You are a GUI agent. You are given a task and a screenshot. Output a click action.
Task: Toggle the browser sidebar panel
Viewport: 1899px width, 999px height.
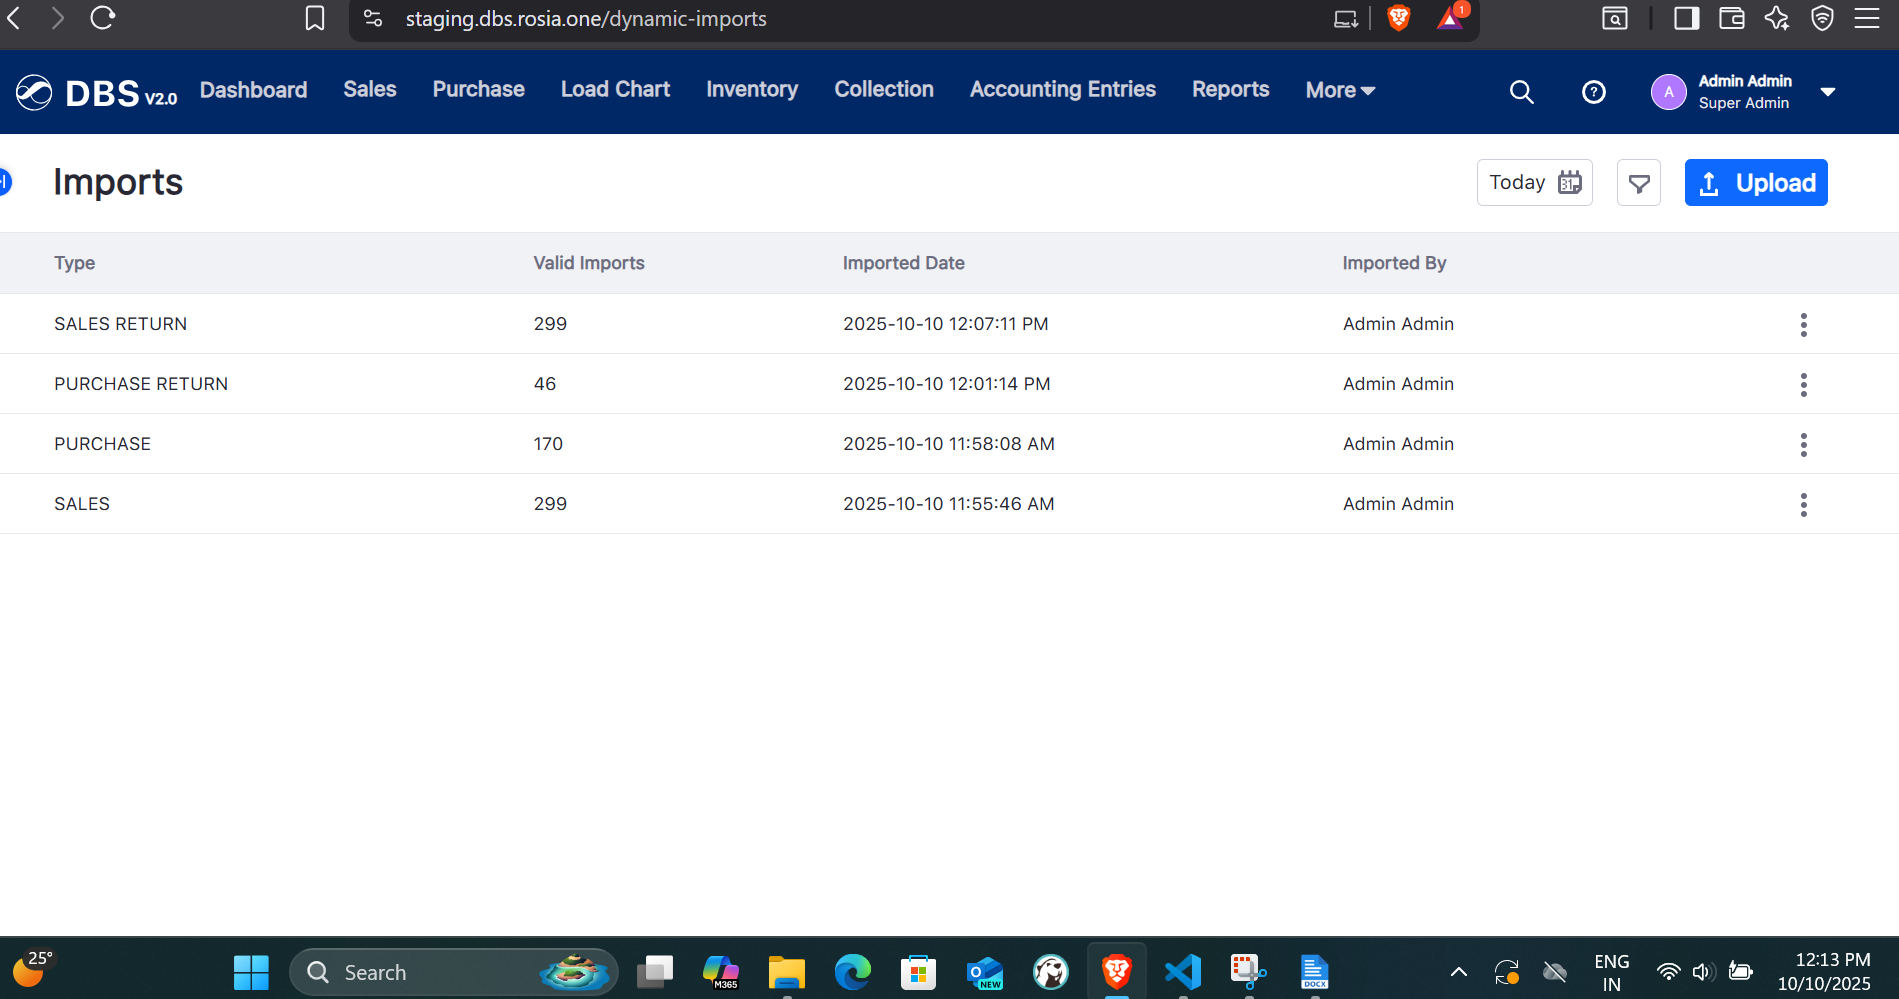point(1686,19)
